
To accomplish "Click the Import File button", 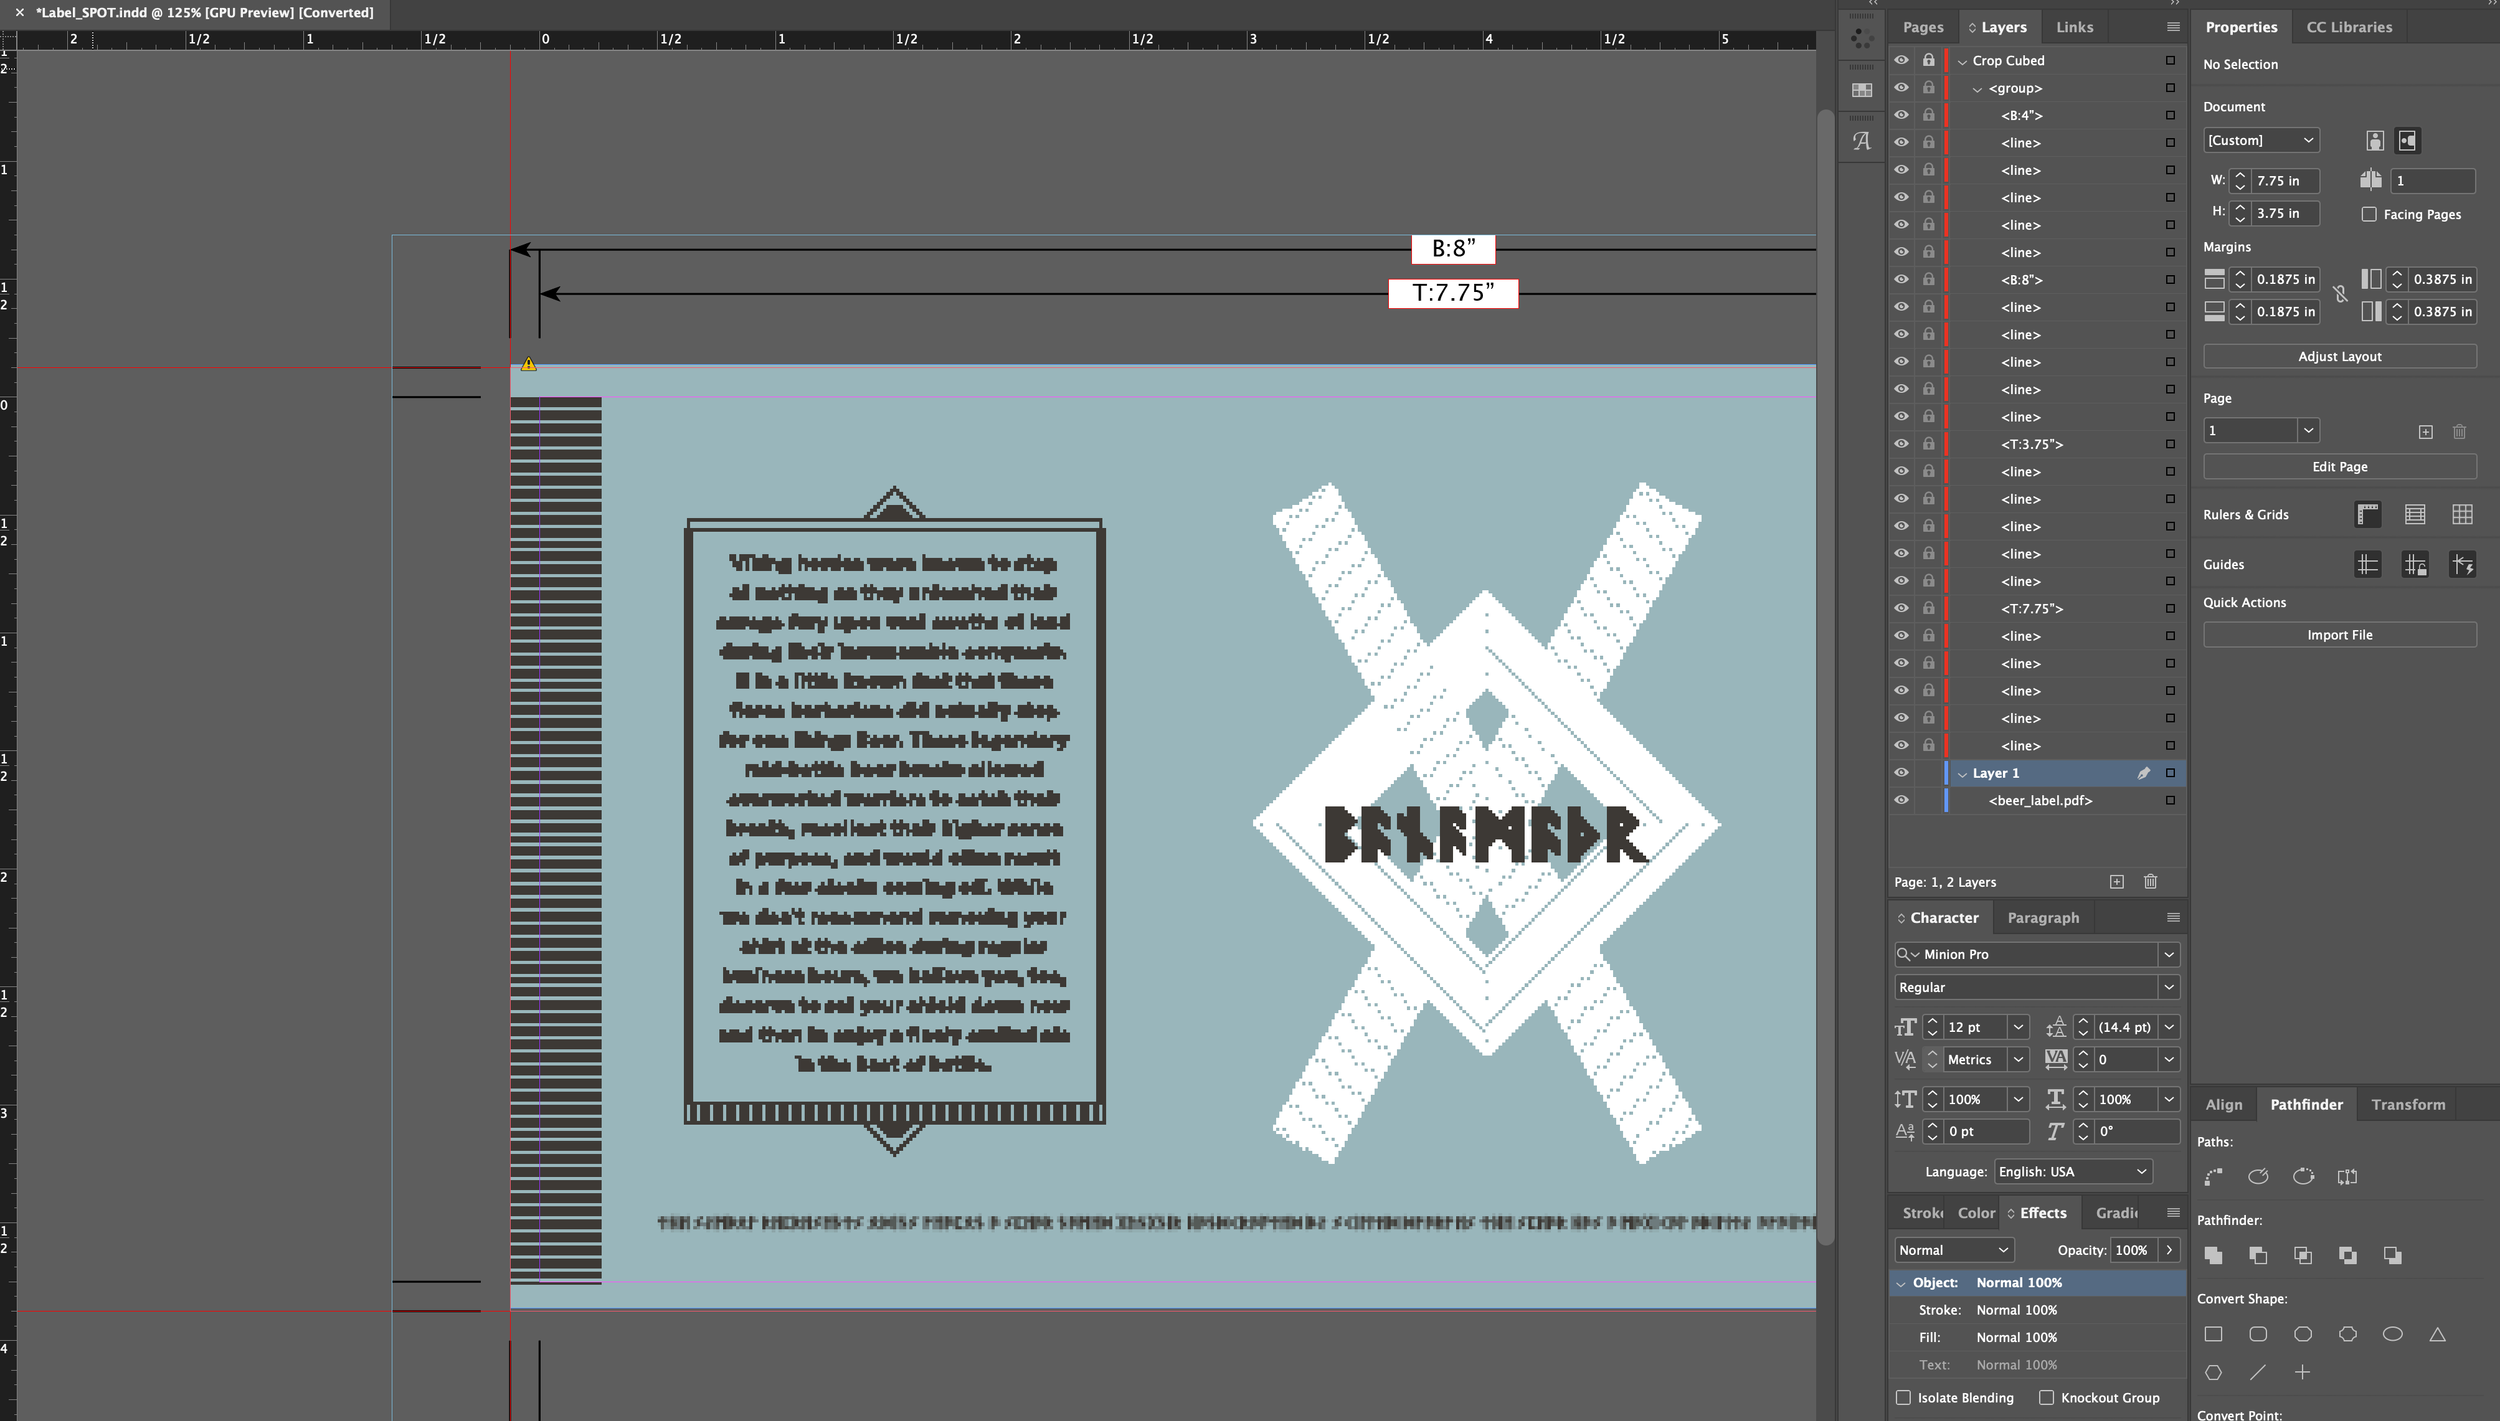I will coord(2339,635).
